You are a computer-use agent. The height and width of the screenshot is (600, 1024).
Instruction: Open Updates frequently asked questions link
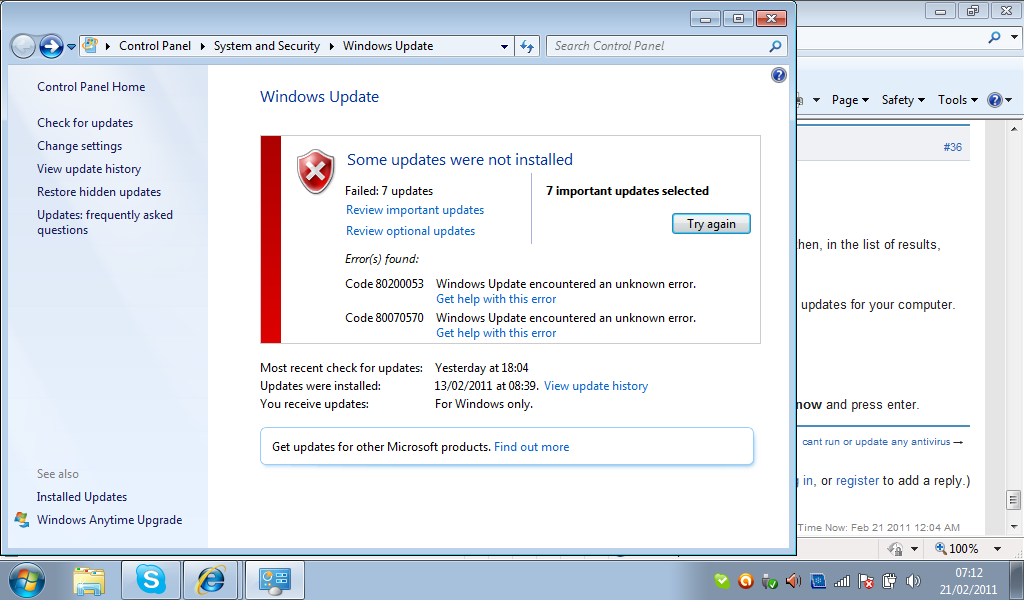104,222
